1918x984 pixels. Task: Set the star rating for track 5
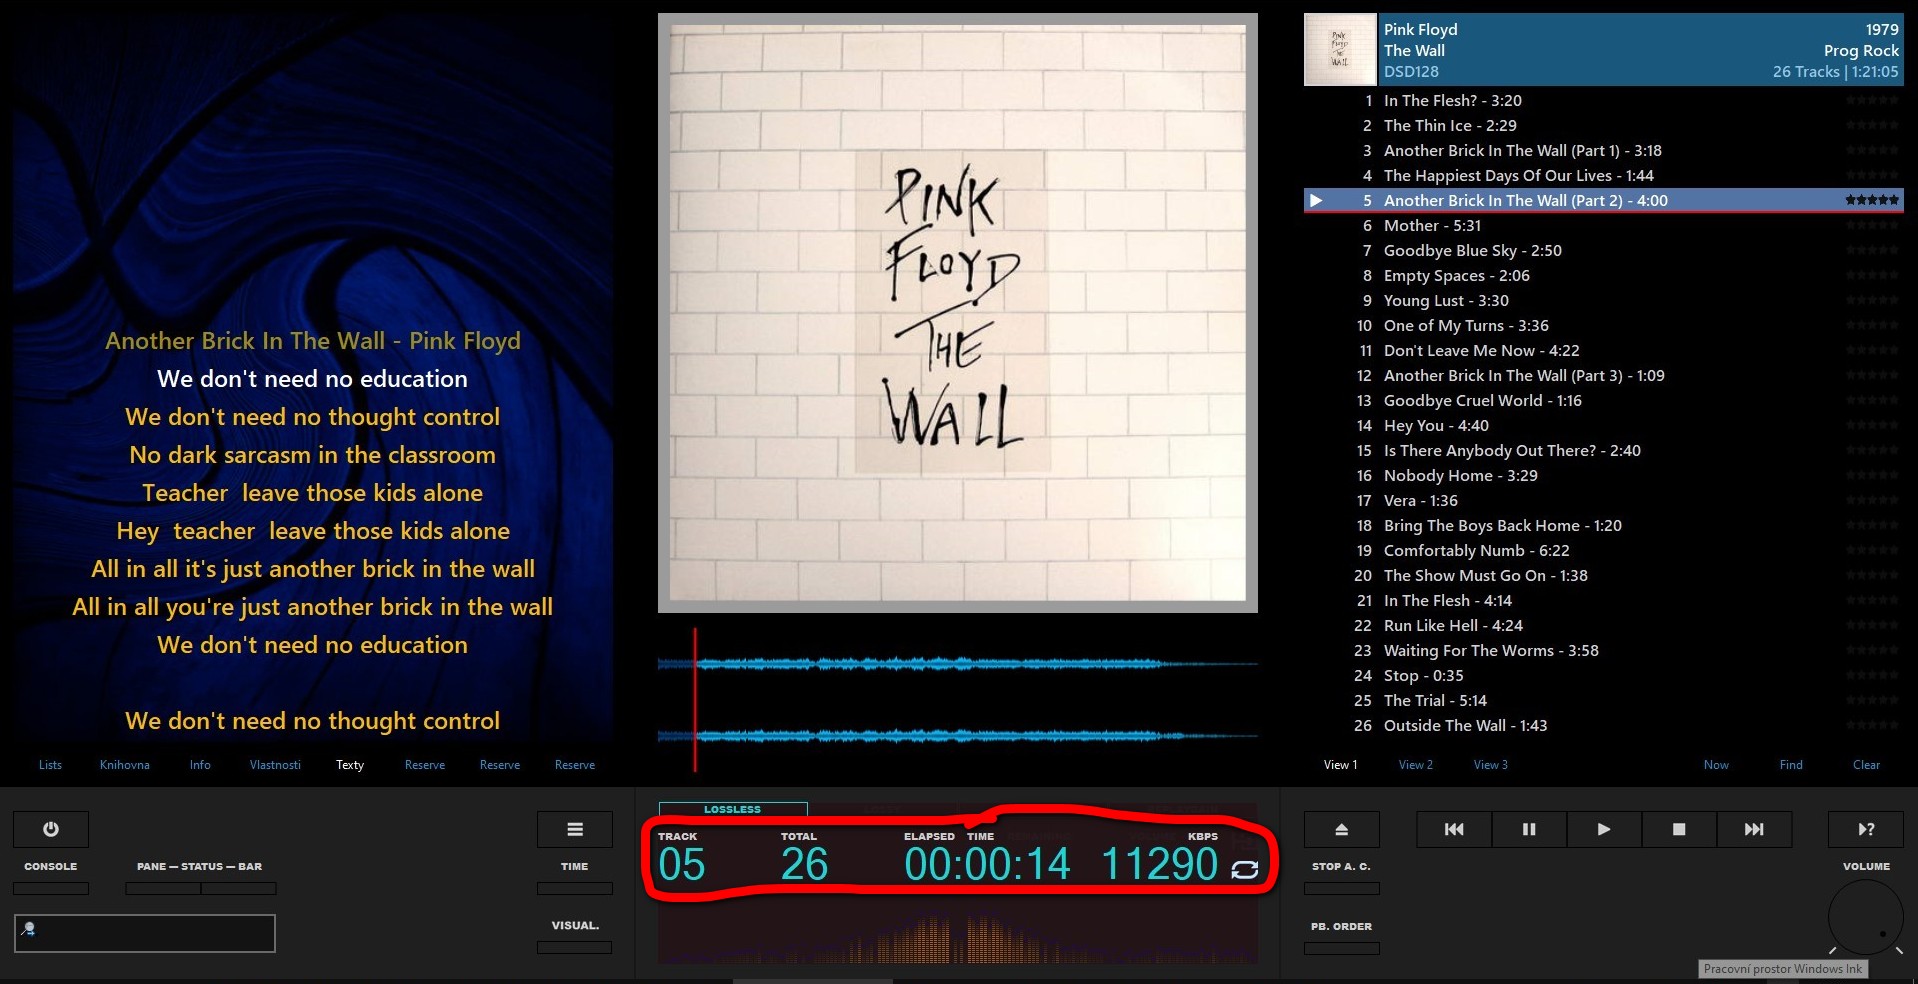(x=1872, y=200)
